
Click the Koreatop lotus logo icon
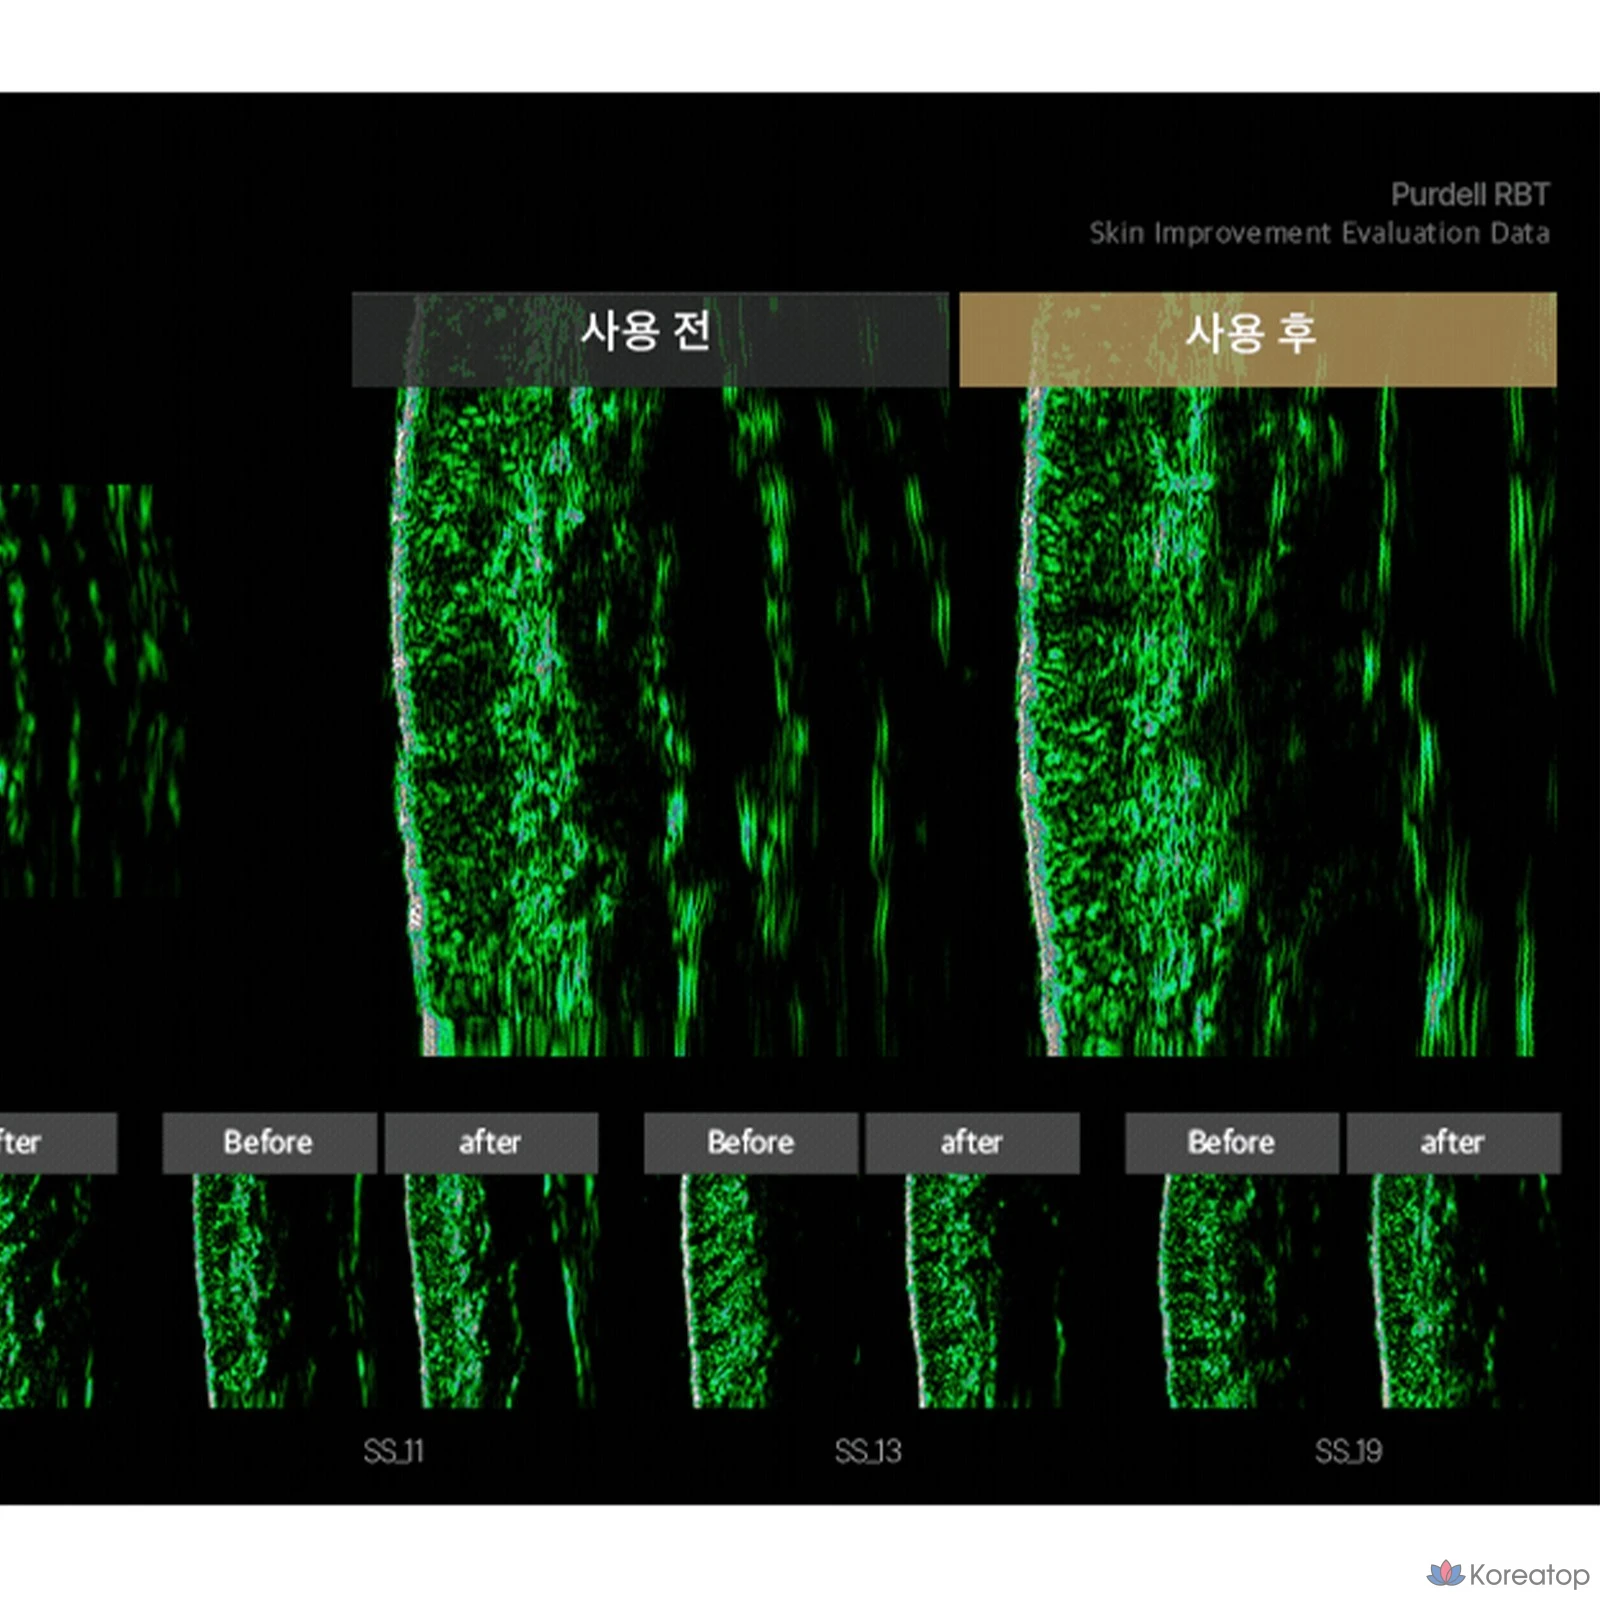click(x=1445, y=1574)
